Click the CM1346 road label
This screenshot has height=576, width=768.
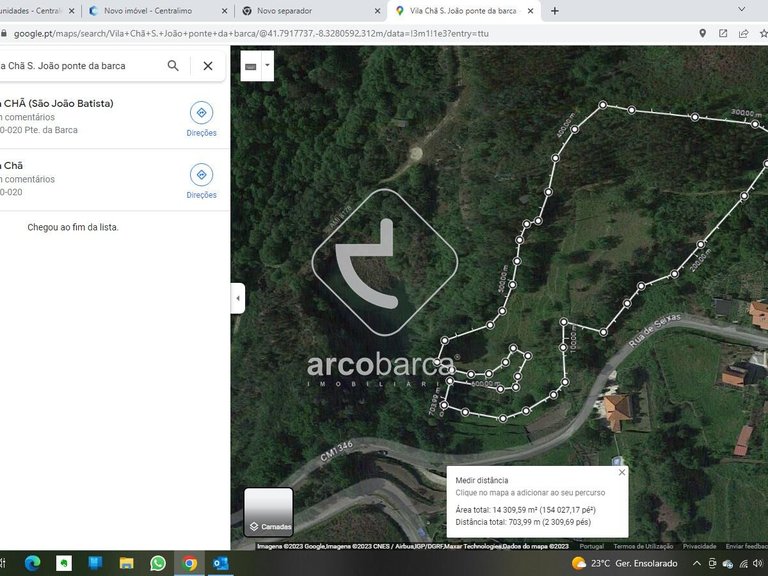336,451
